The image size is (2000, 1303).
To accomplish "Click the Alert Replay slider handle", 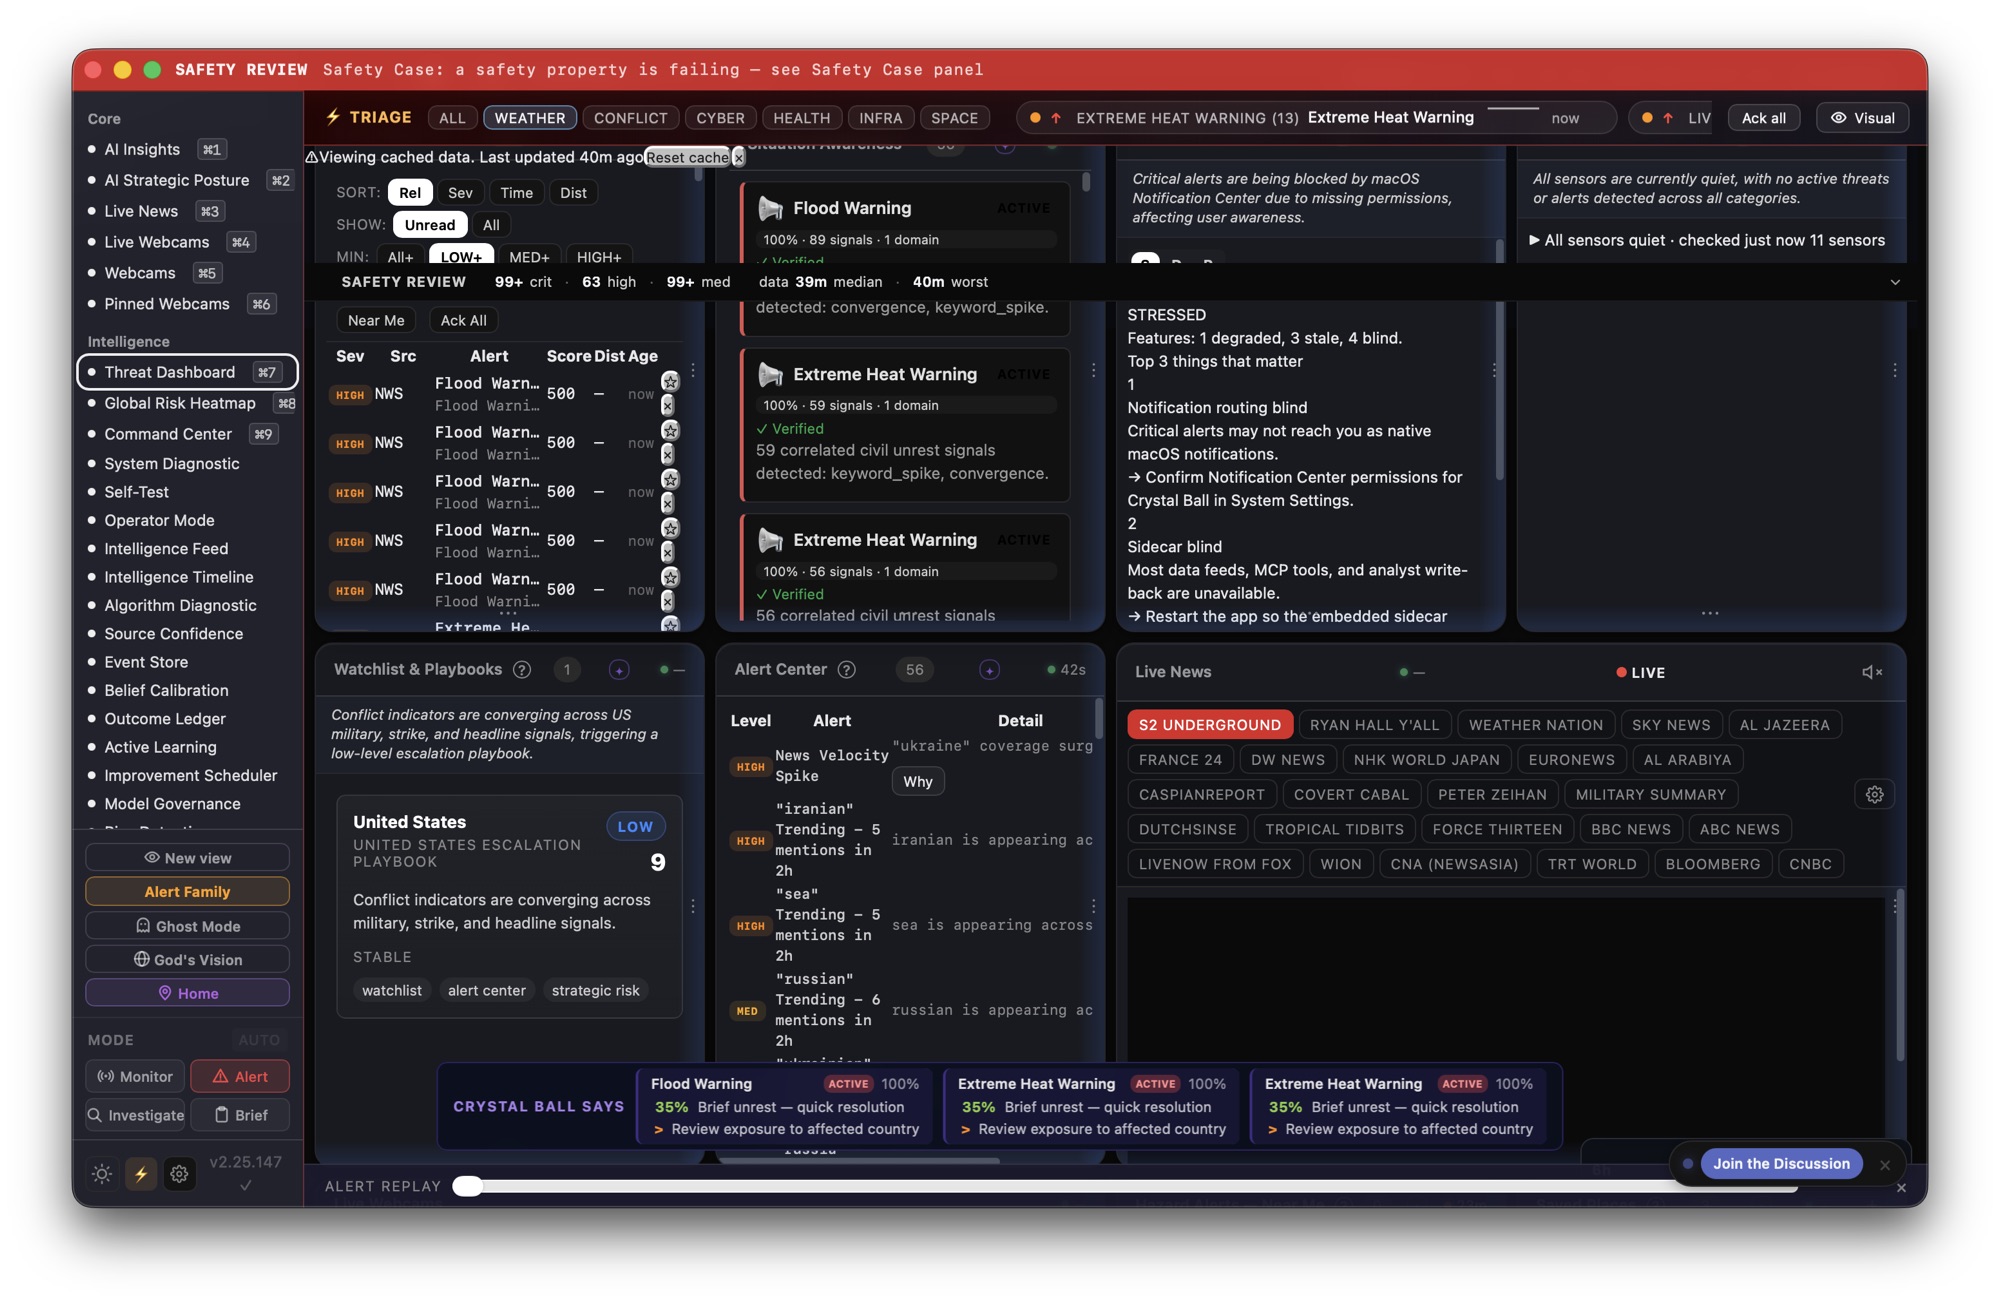I will coord(467,1186).
